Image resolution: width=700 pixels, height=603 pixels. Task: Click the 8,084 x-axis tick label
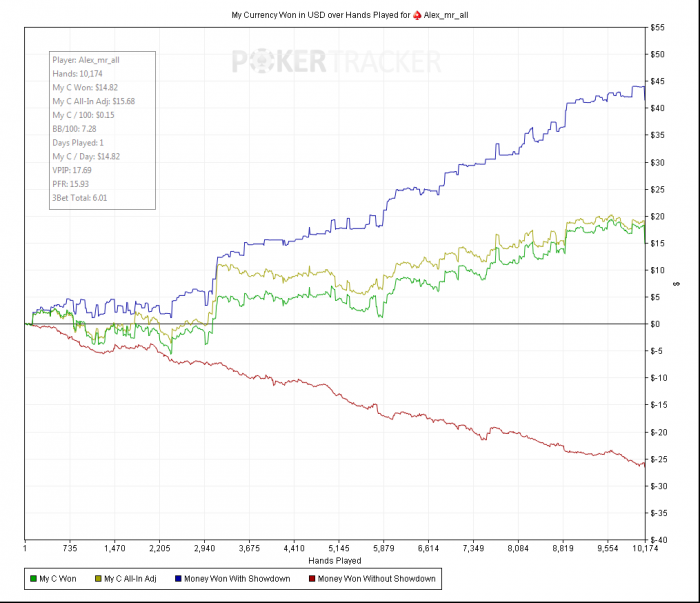coord(518,548)
